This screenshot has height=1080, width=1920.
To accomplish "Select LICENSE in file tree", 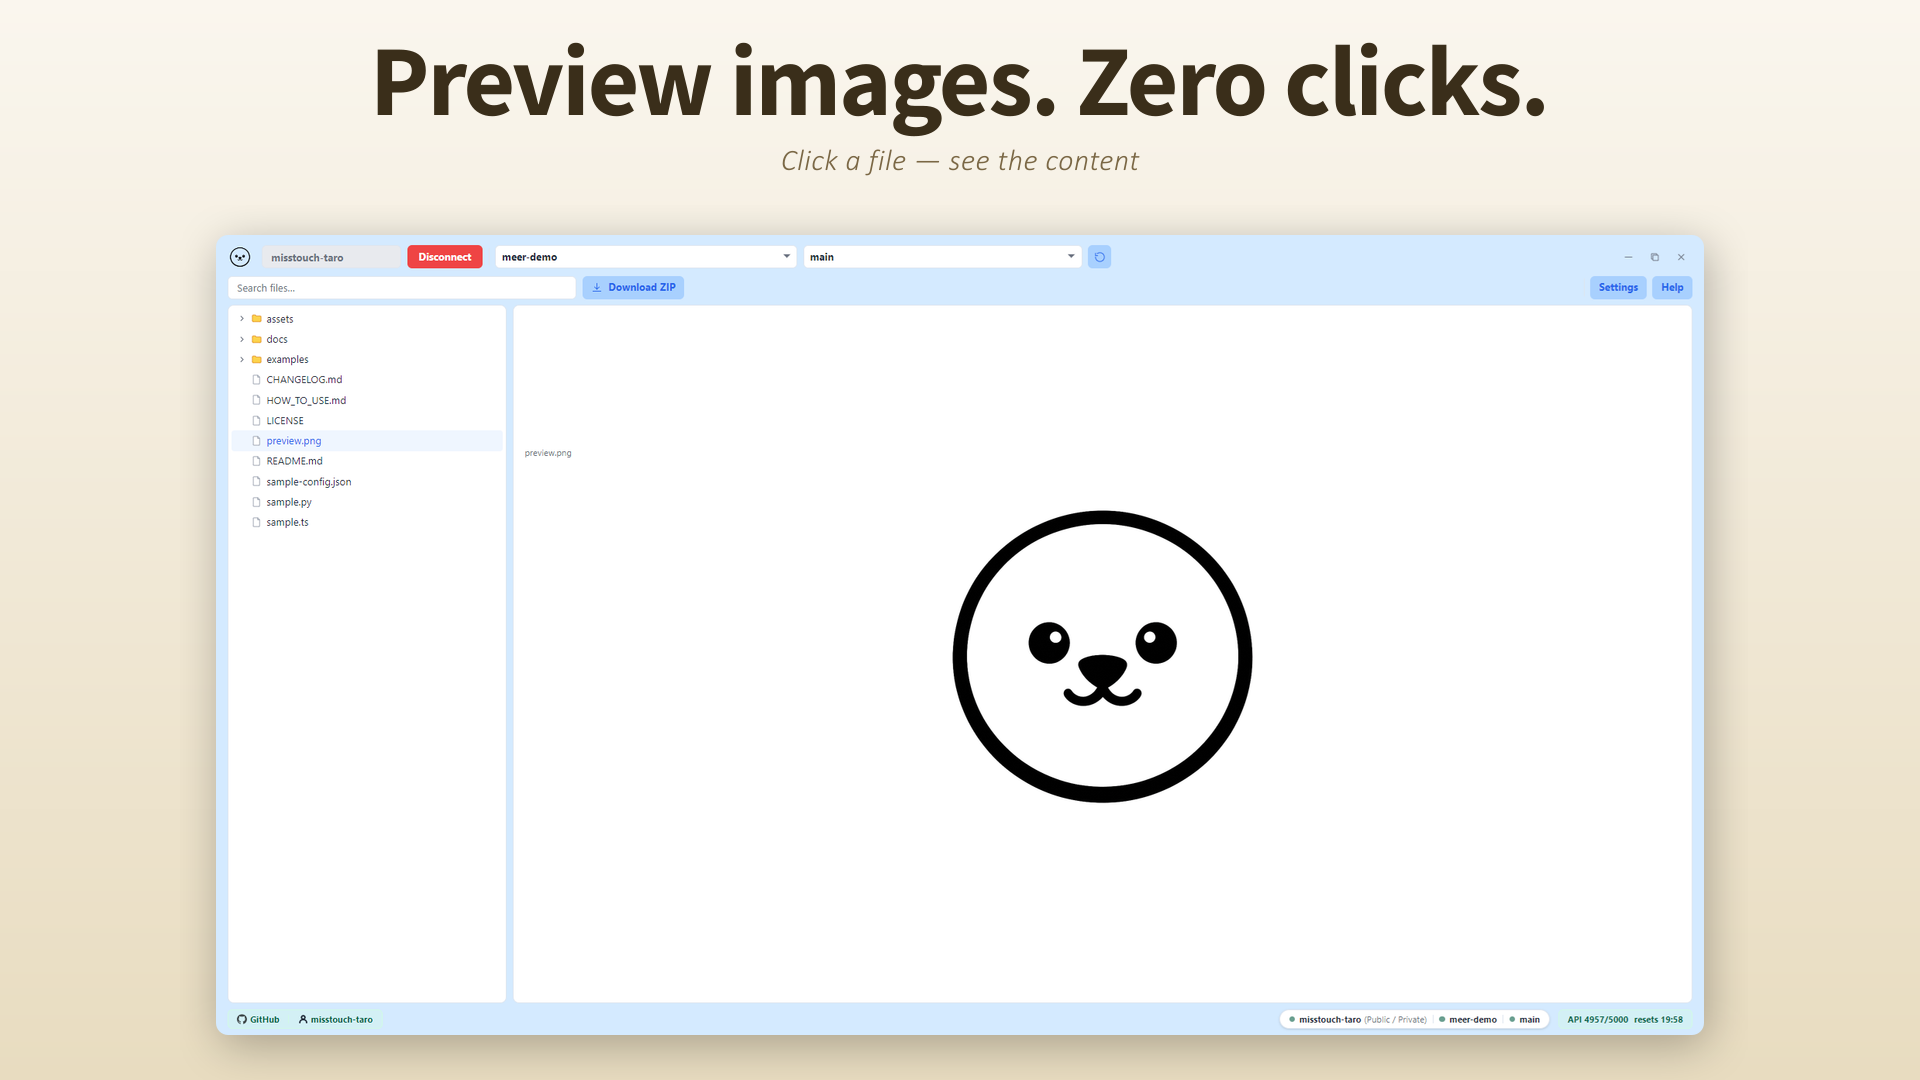I will pos(367,421).
